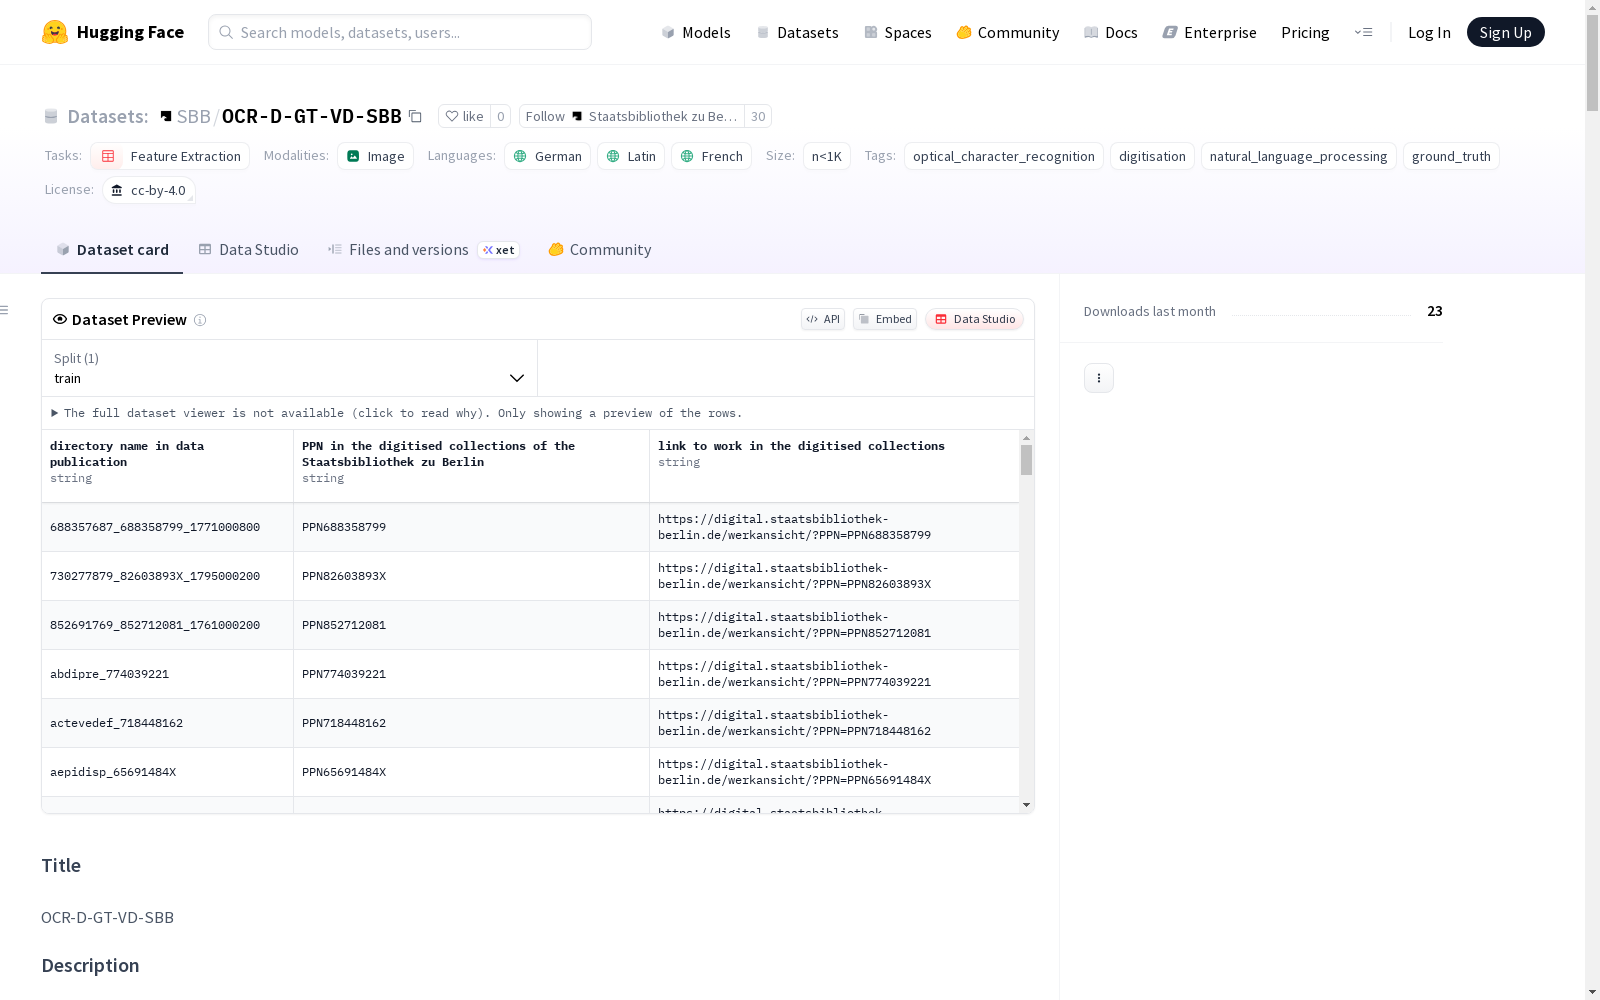Click the Downloads last month value 23

pos(1435,311)
